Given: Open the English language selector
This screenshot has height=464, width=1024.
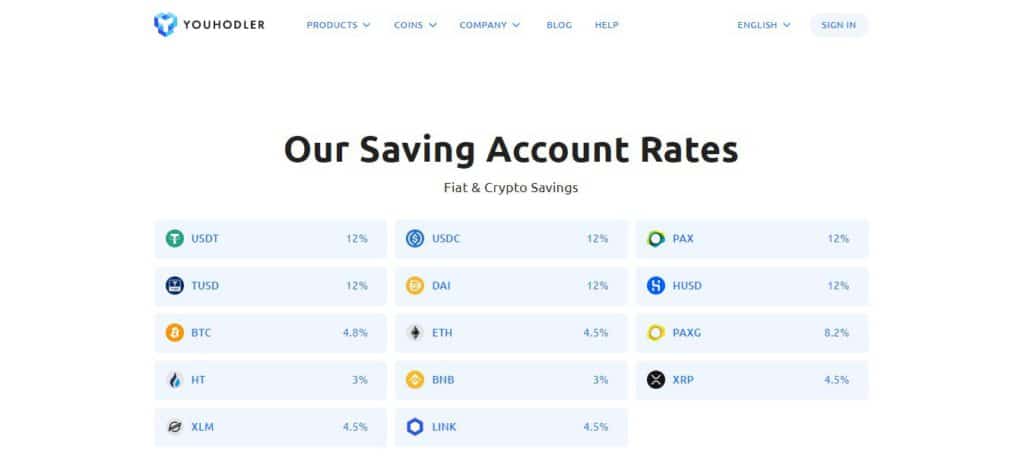Looking at the screenshot, I should pyautogui.click(x=764, y=25).
